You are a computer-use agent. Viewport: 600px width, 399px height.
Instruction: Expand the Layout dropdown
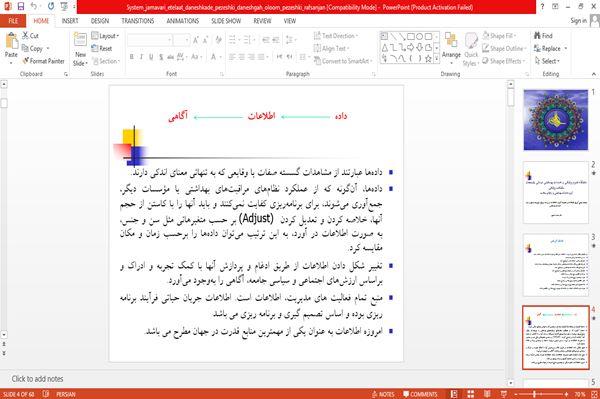(x=105, y=36)
